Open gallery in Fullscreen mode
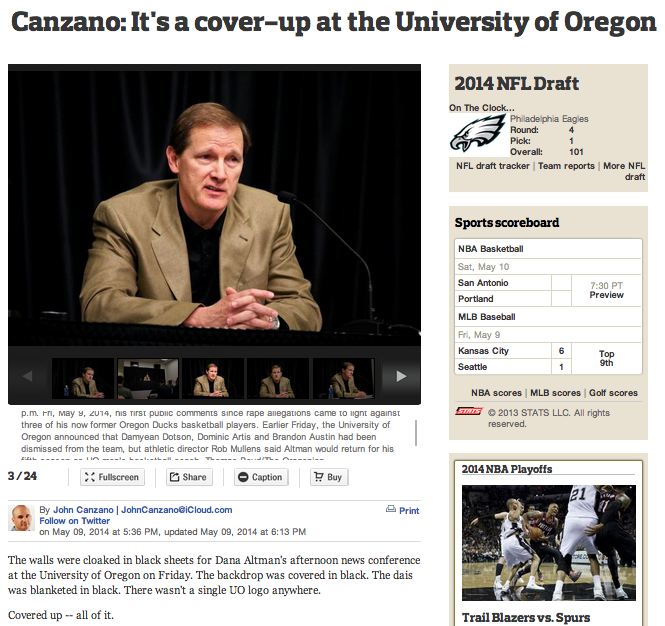 [112, 477]
